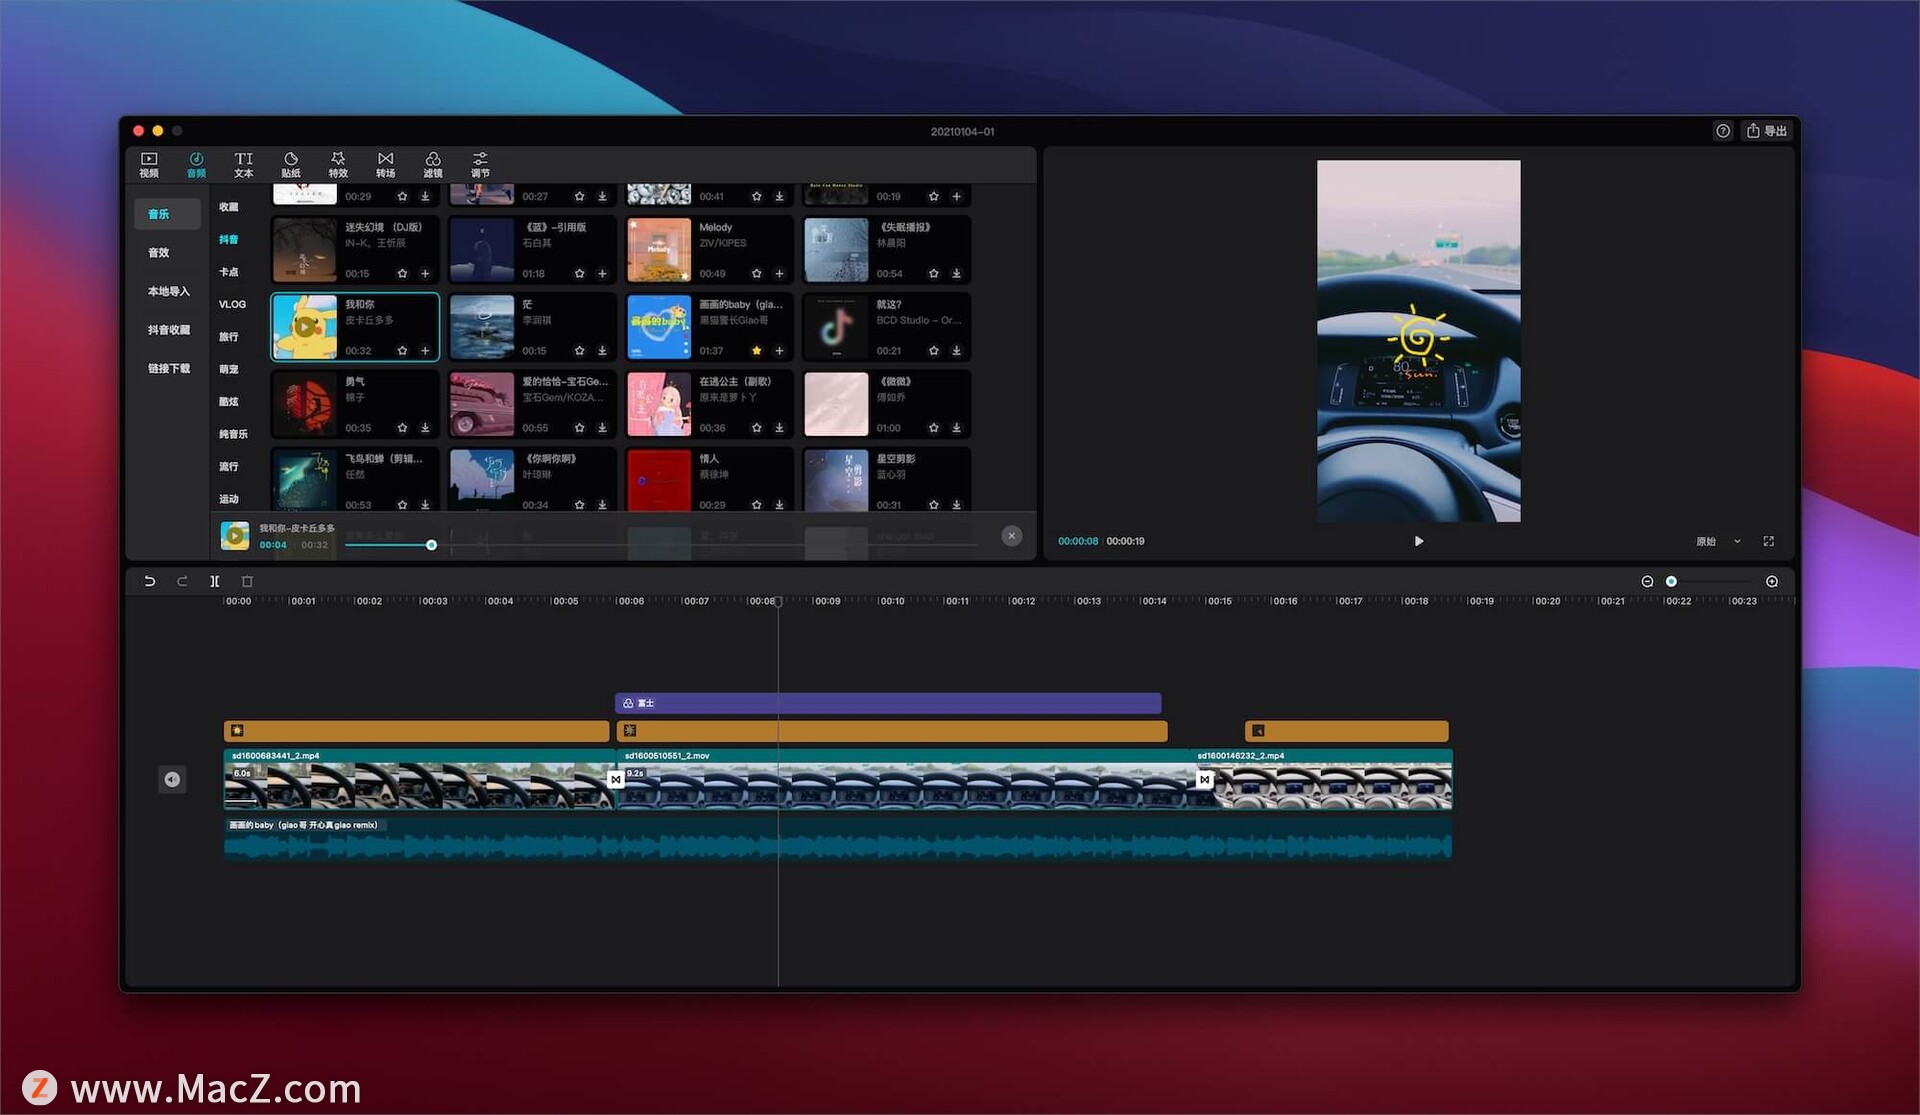
Task: Favorite the song 勇气
Action: (x=402, y=428)
